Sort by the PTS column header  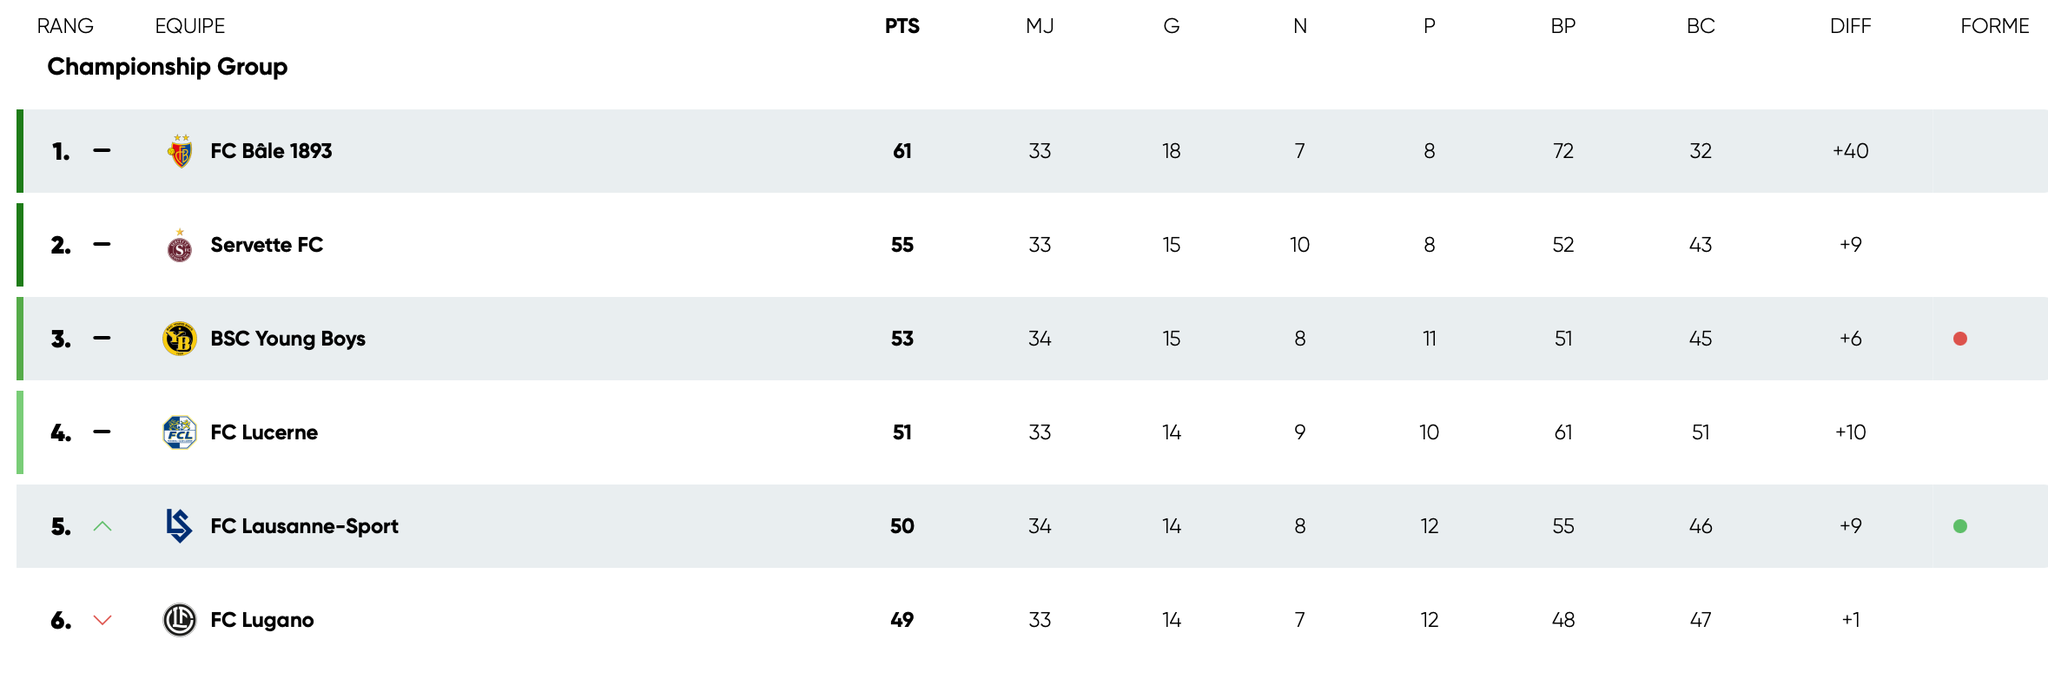pyautogui.click(x=901, y=26)
